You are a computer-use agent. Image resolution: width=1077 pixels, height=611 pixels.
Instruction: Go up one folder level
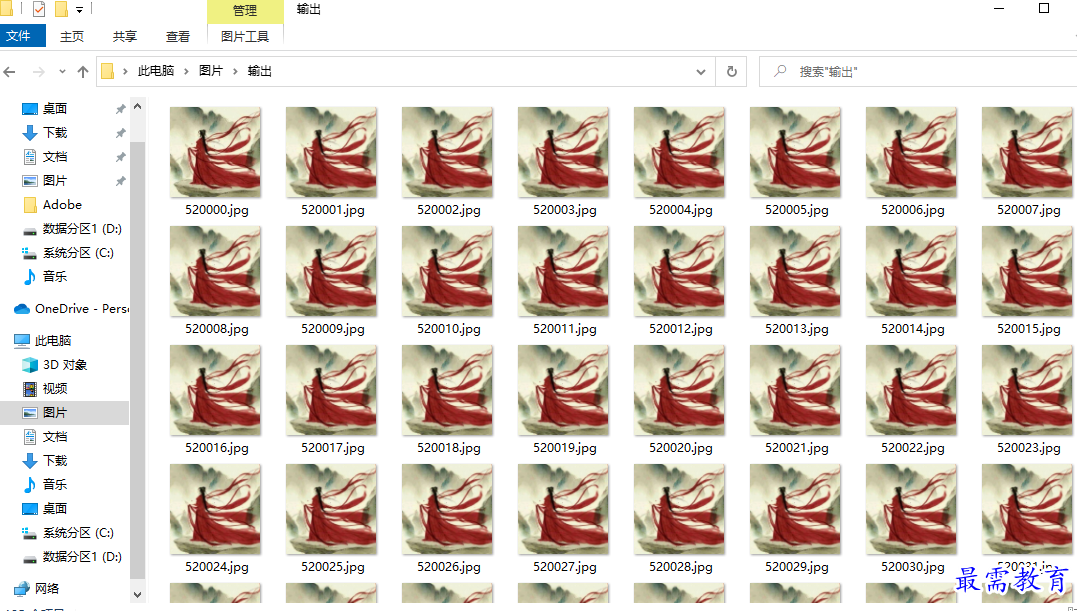[83, 71]
